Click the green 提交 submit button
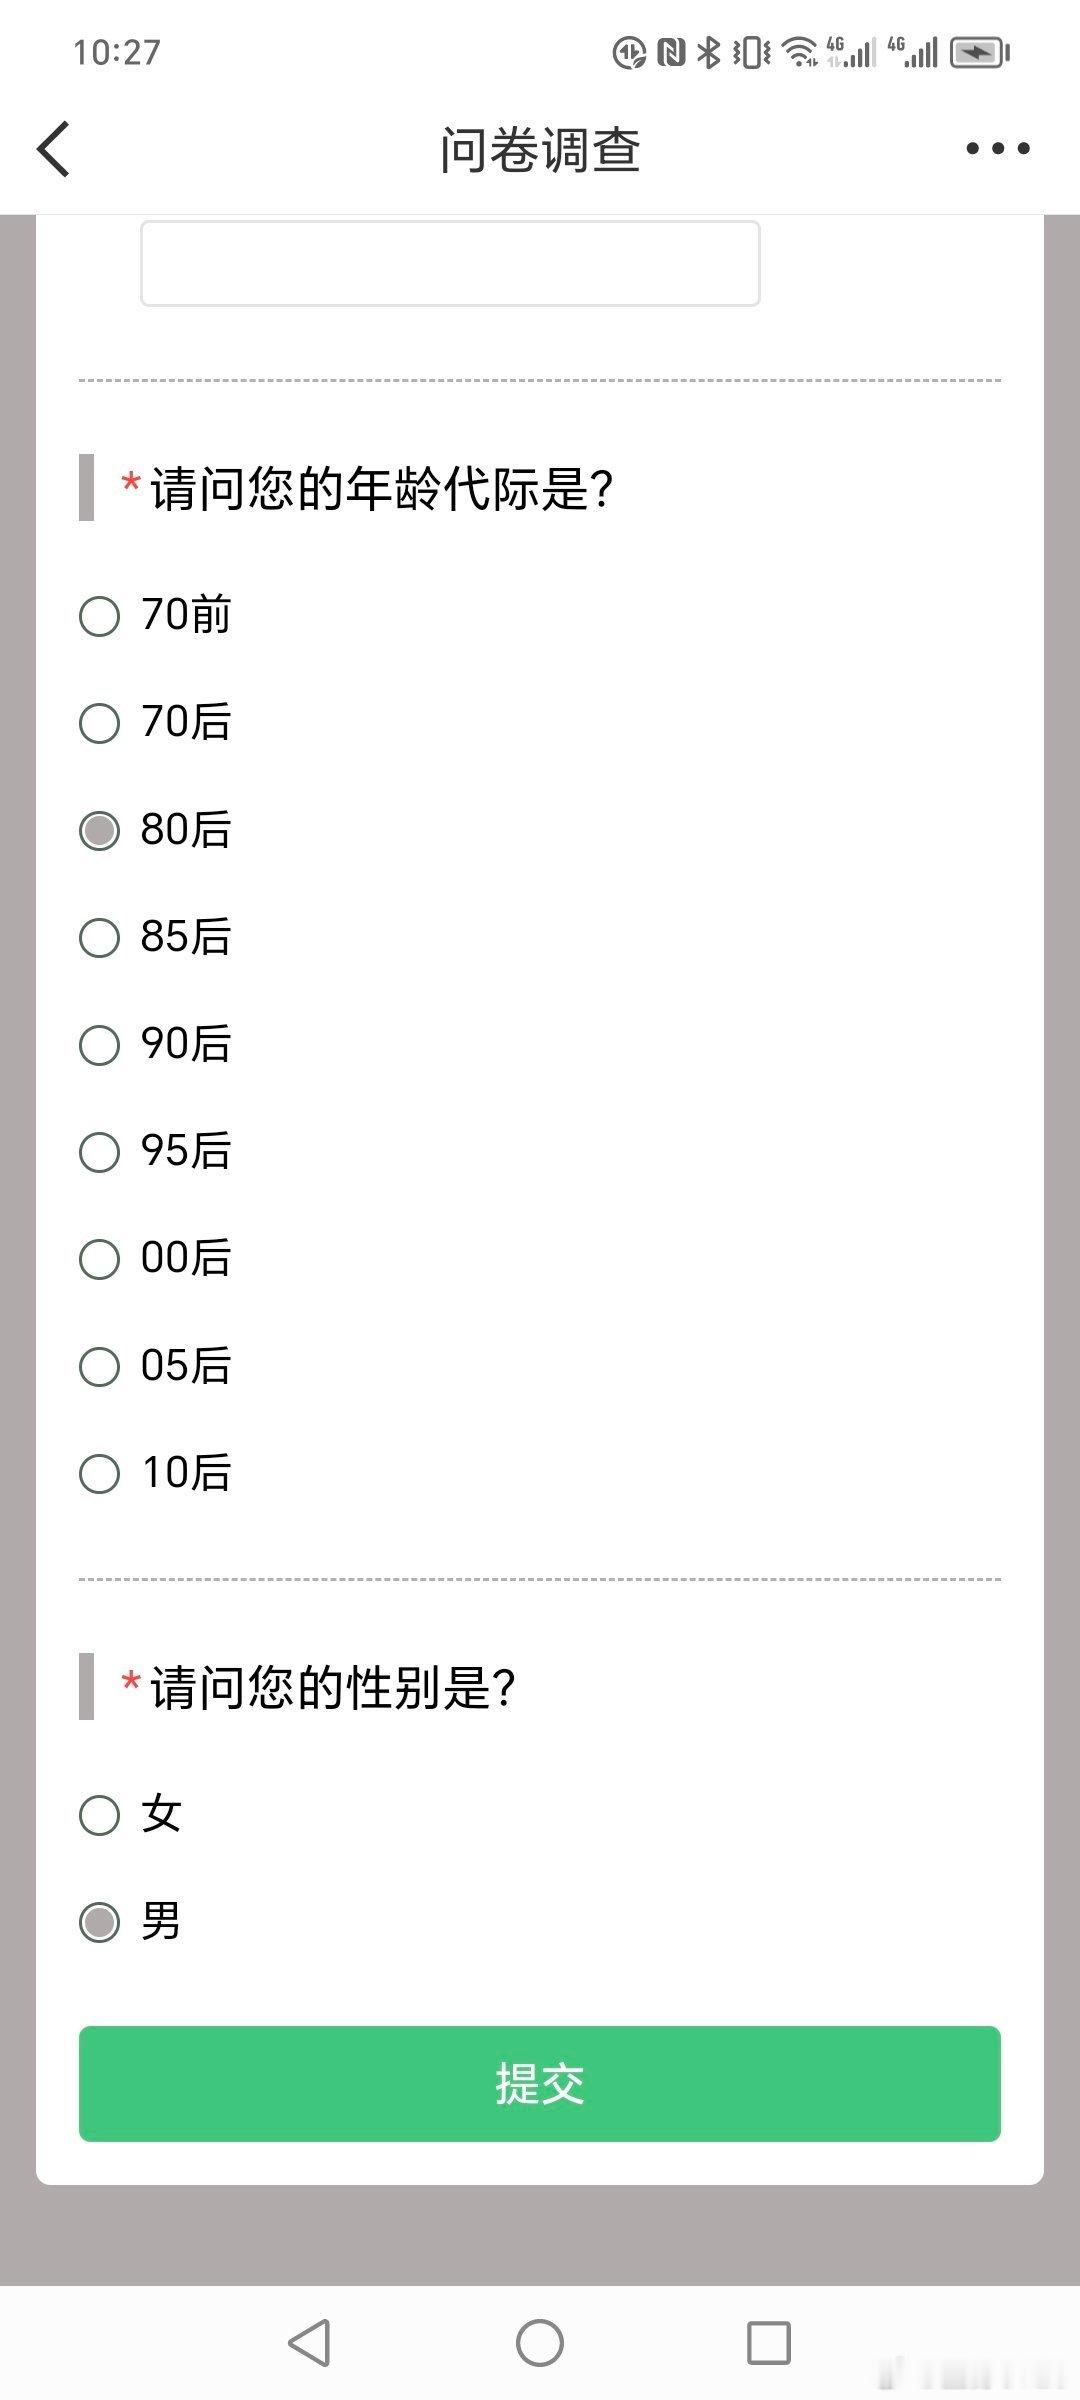 coord(540,2084)
